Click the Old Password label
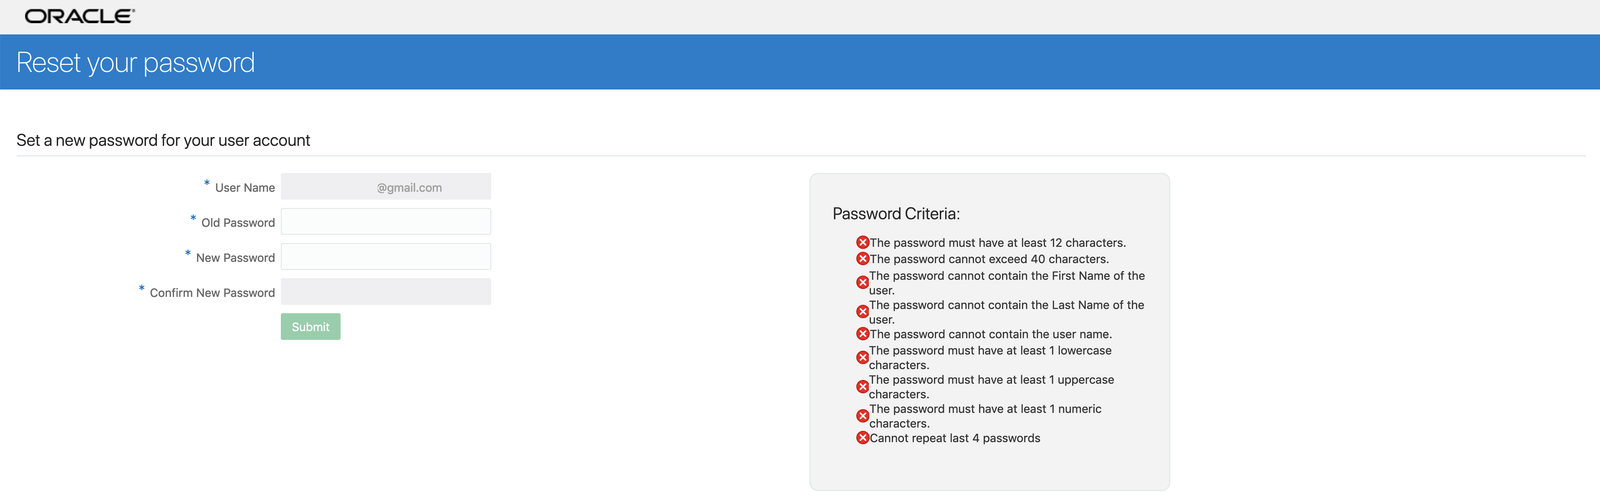 pos(237,223)
